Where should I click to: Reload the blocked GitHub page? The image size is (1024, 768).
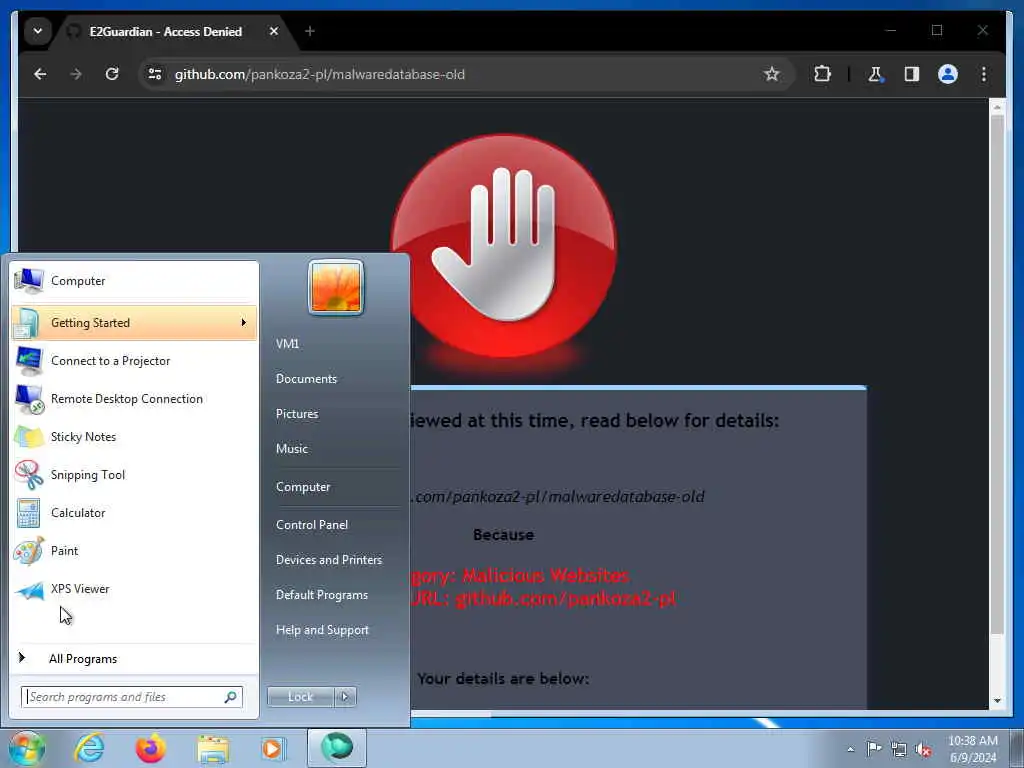(x=112, y=74)
